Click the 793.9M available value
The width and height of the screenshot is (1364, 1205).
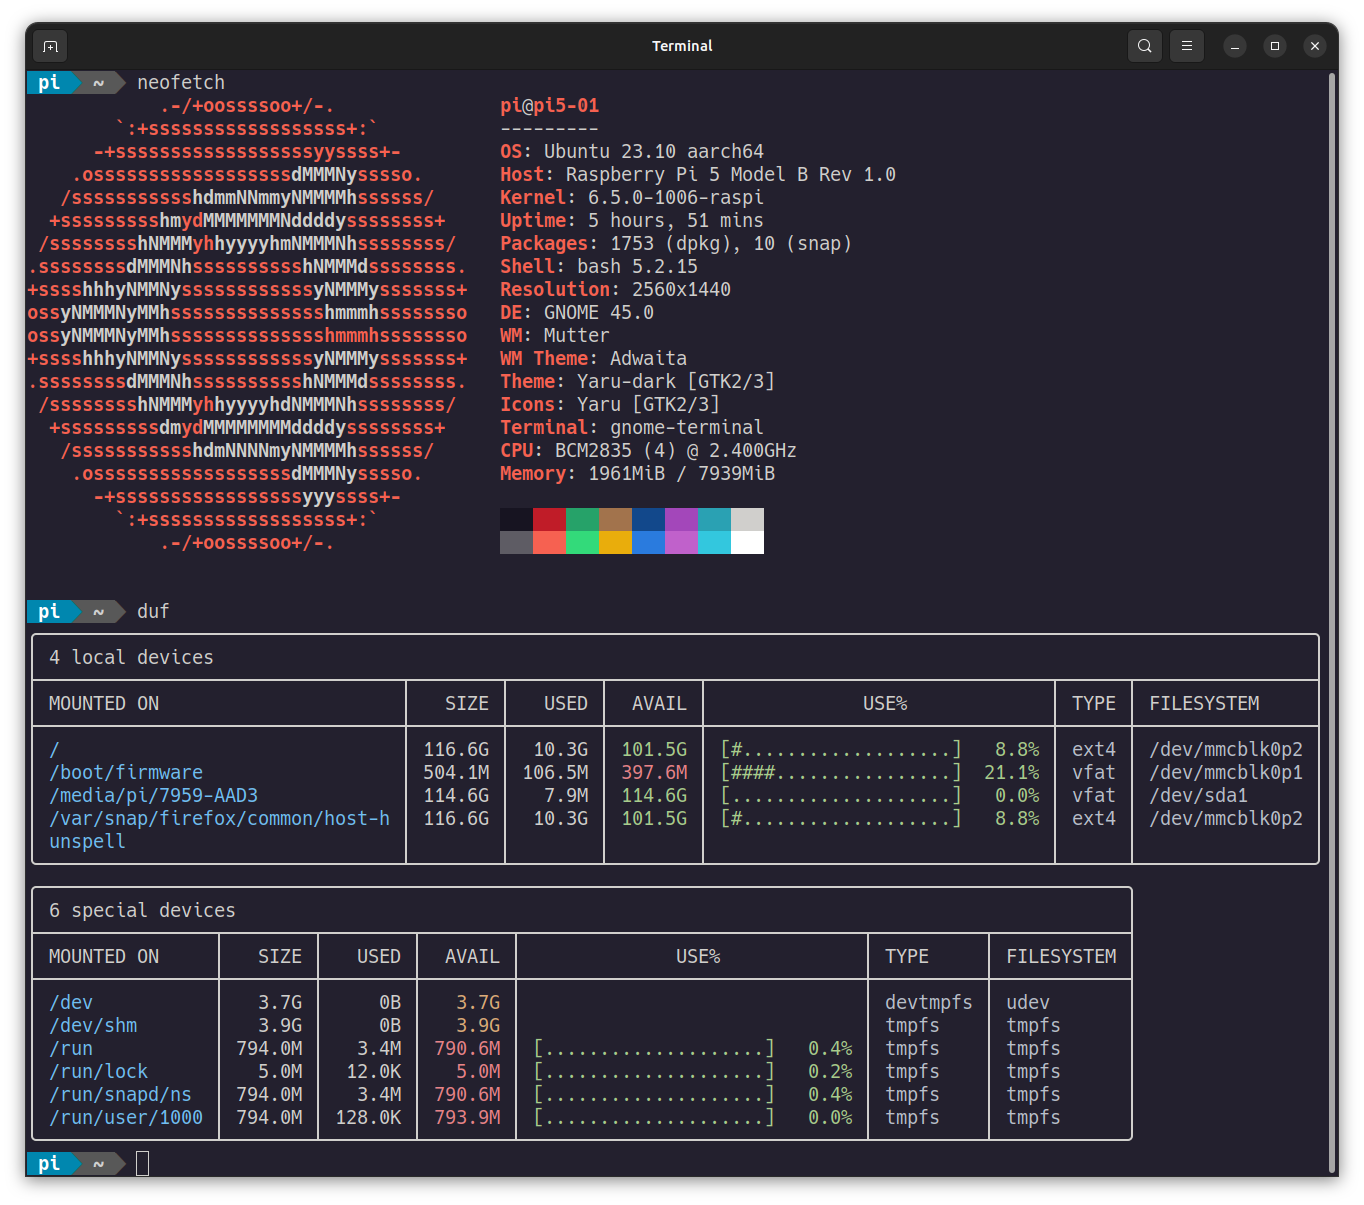point(467,1117)
